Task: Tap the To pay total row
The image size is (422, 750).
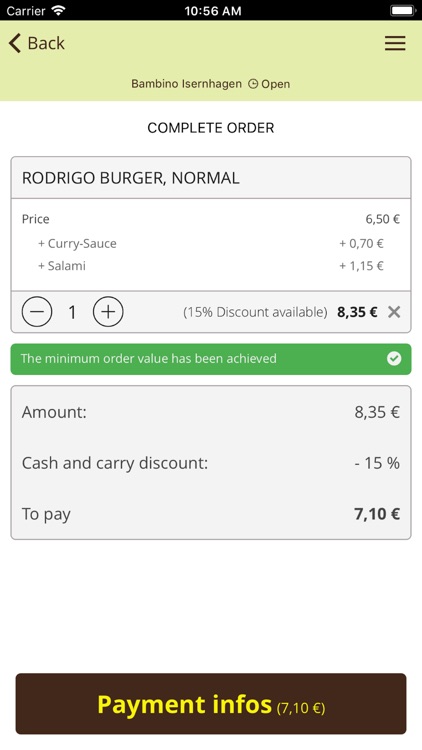Action: [x=211, y=514]
